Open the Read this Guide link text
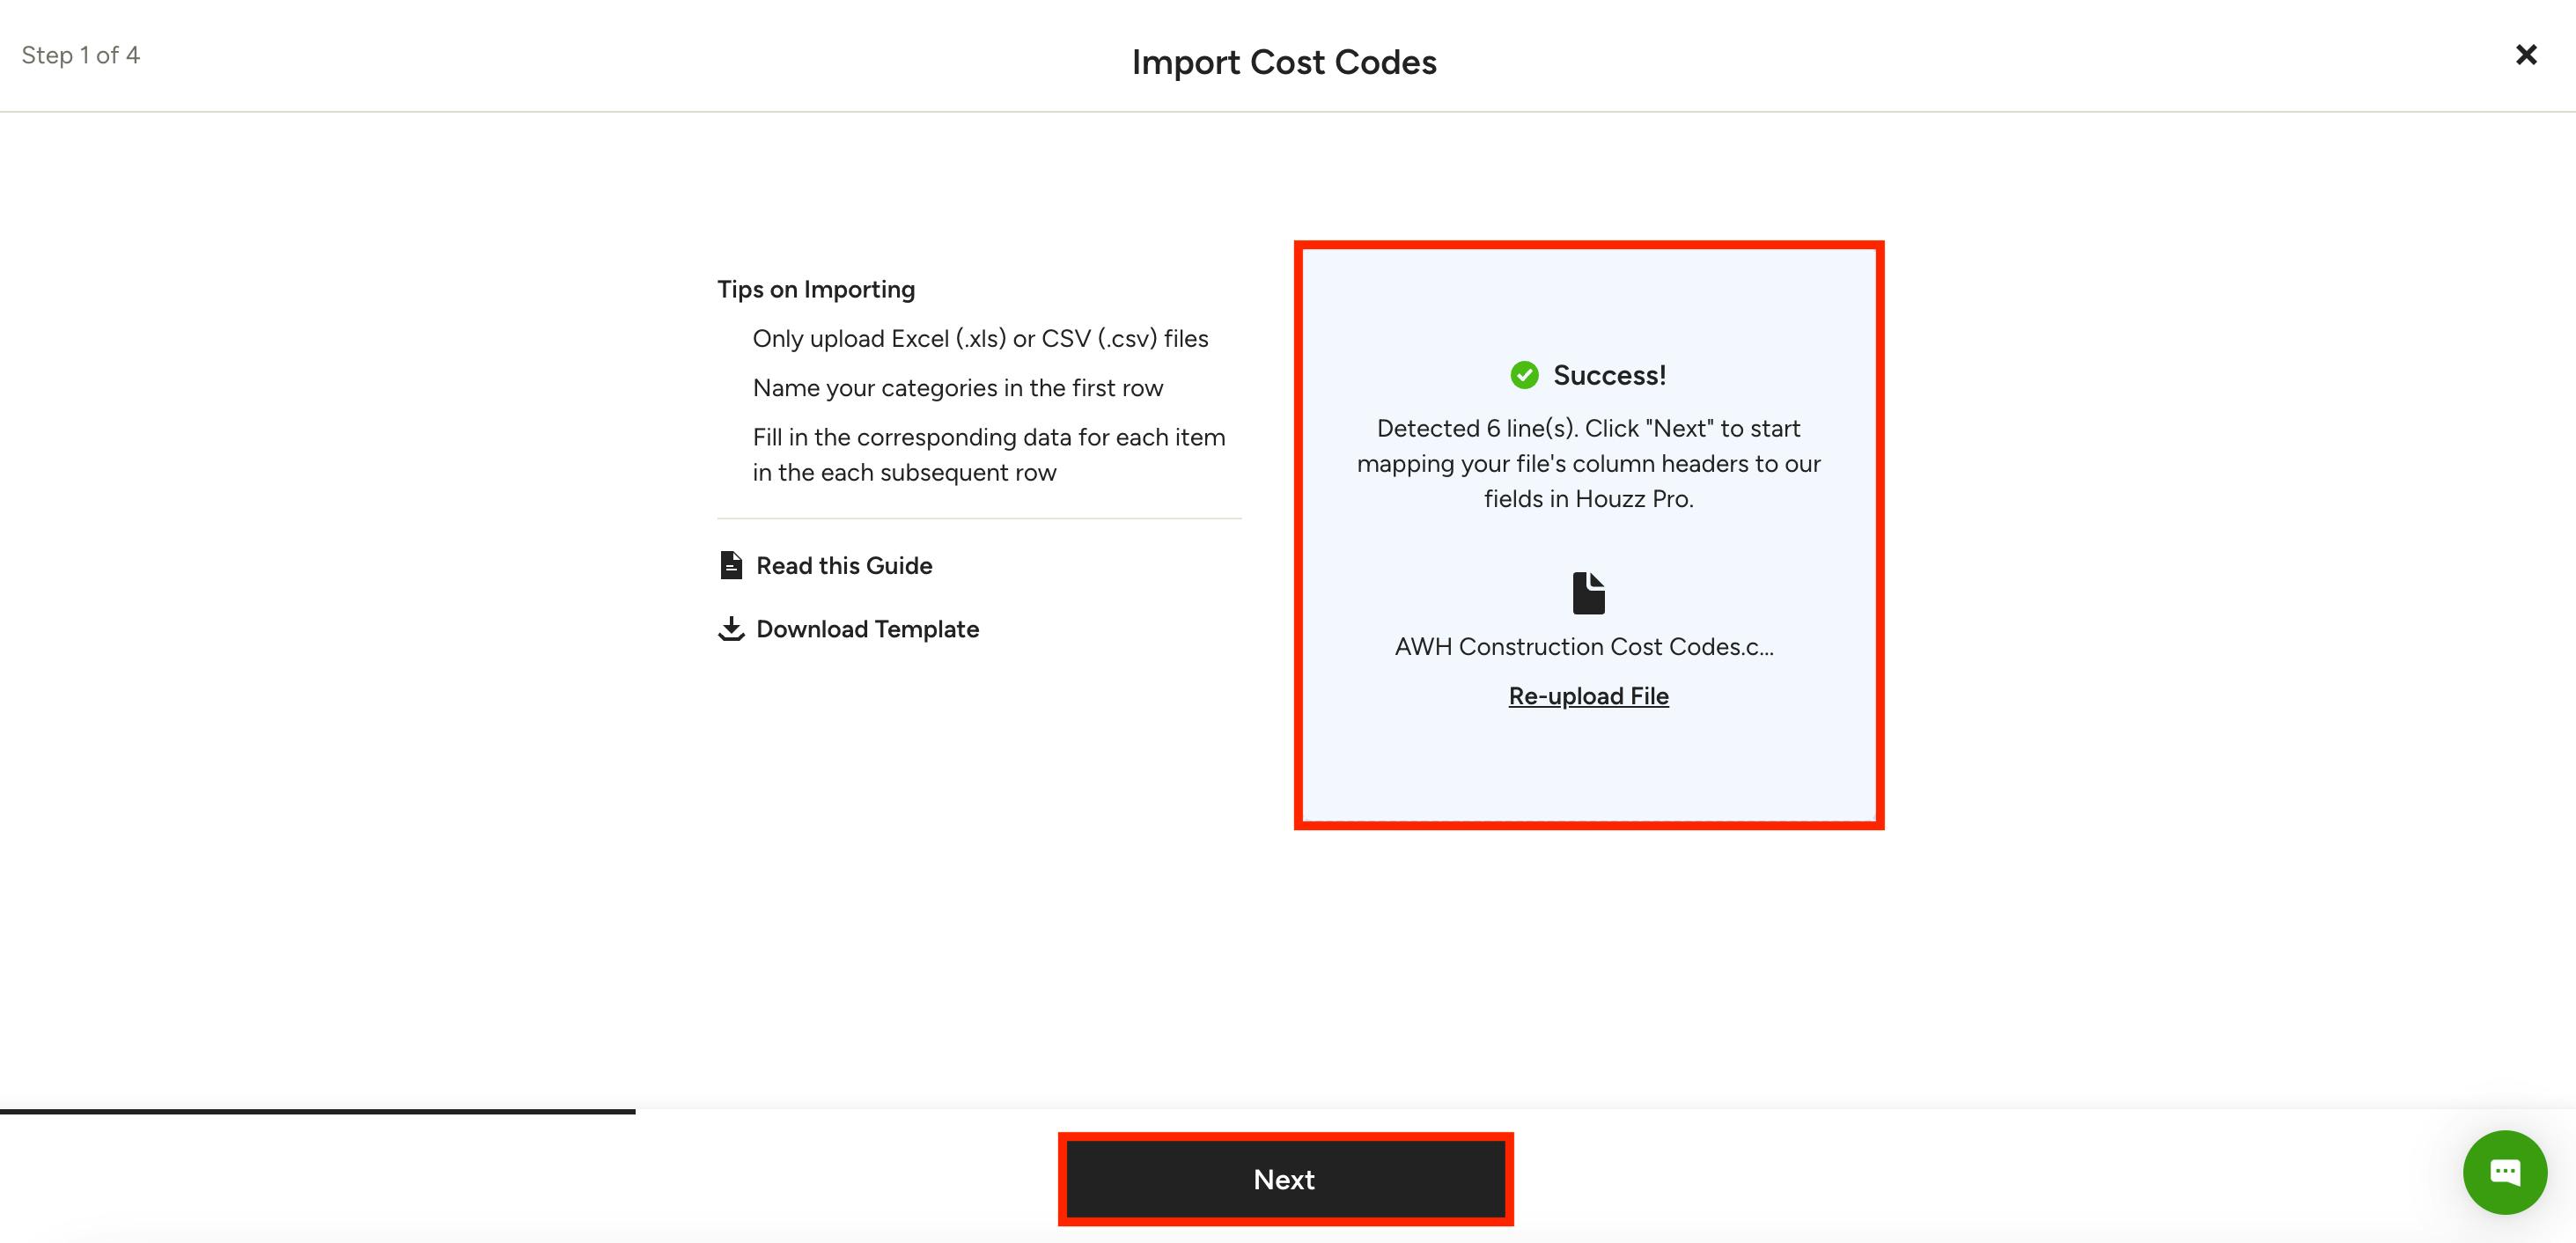The image size is (2576, 1243). (844, 566)
